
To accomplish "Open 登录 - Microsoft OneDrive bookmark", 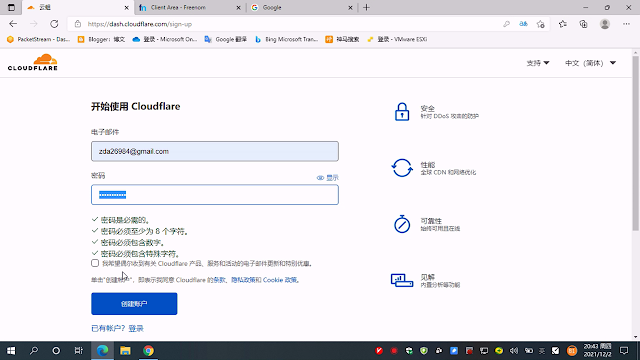I will coord(165,40).
